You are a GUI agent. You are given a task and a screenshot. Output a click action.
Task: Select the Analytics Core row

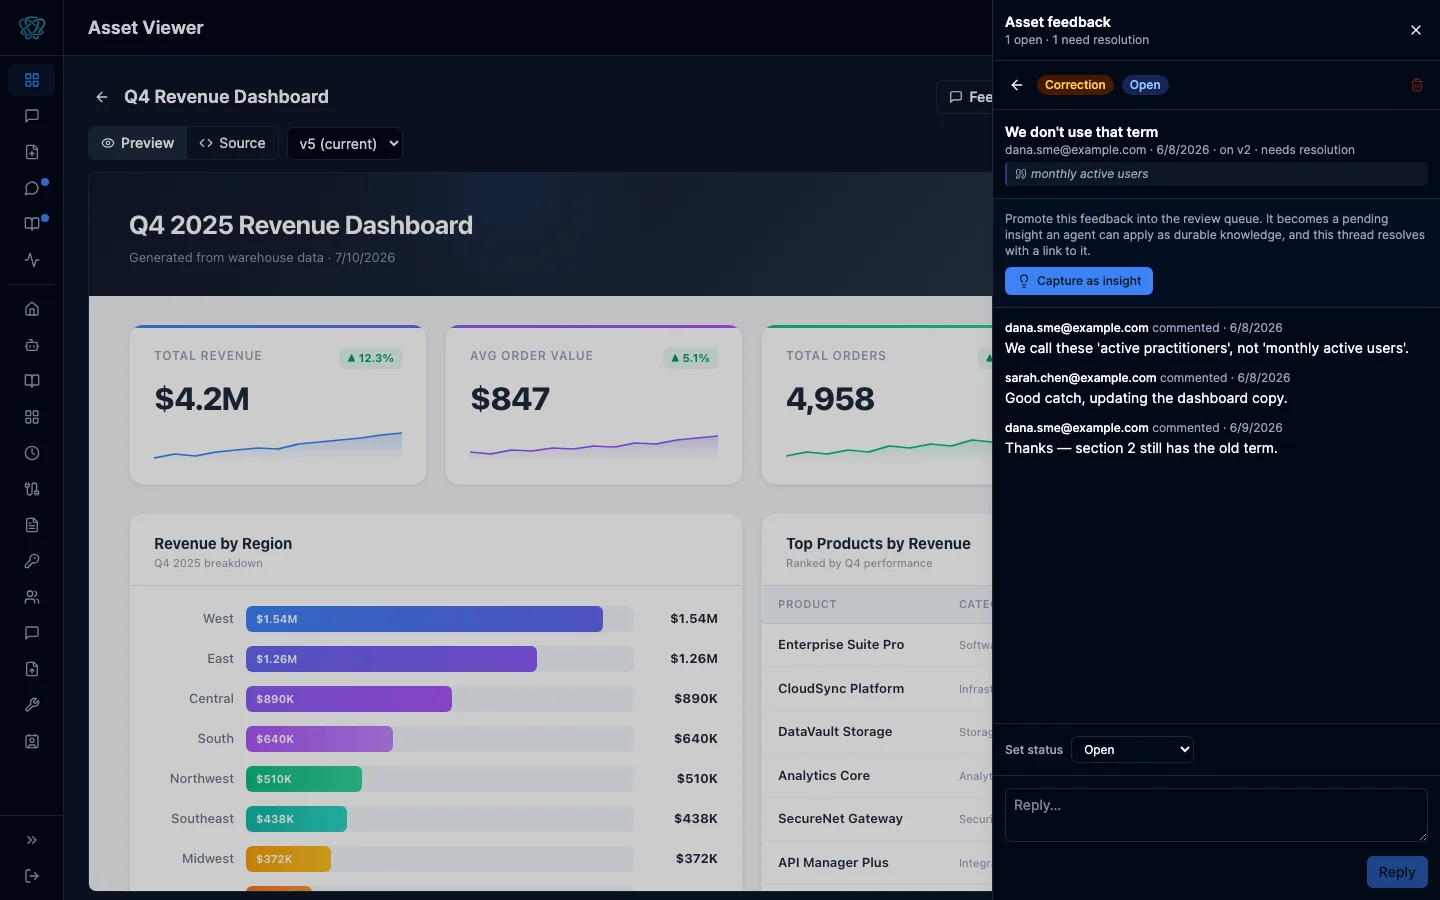tap(877, 776)
